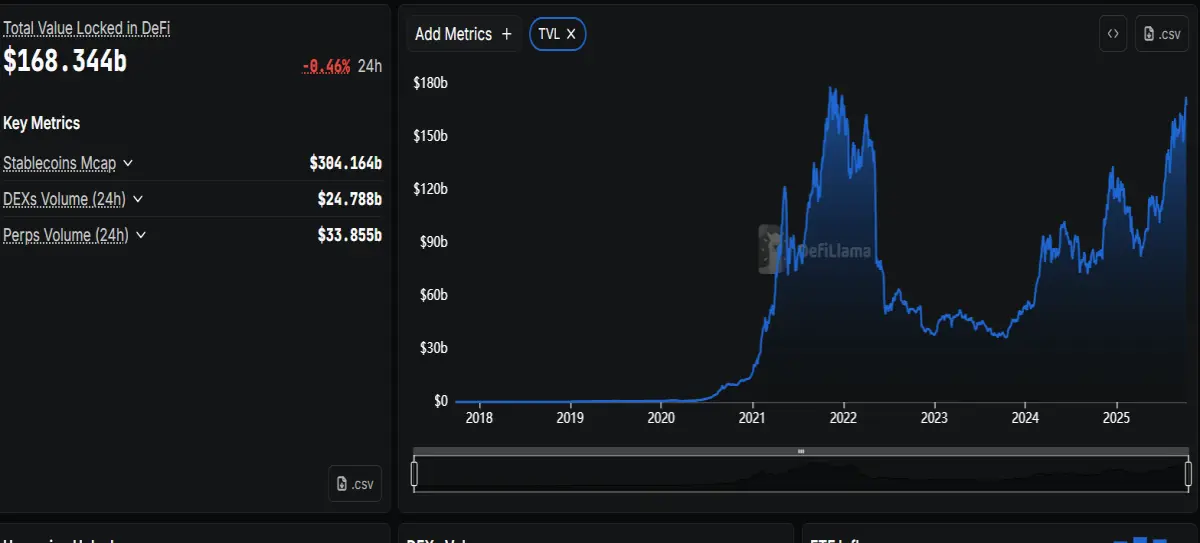
Task: Click the Total Value Locked in DeFi label
Action: tap(87, 29)
